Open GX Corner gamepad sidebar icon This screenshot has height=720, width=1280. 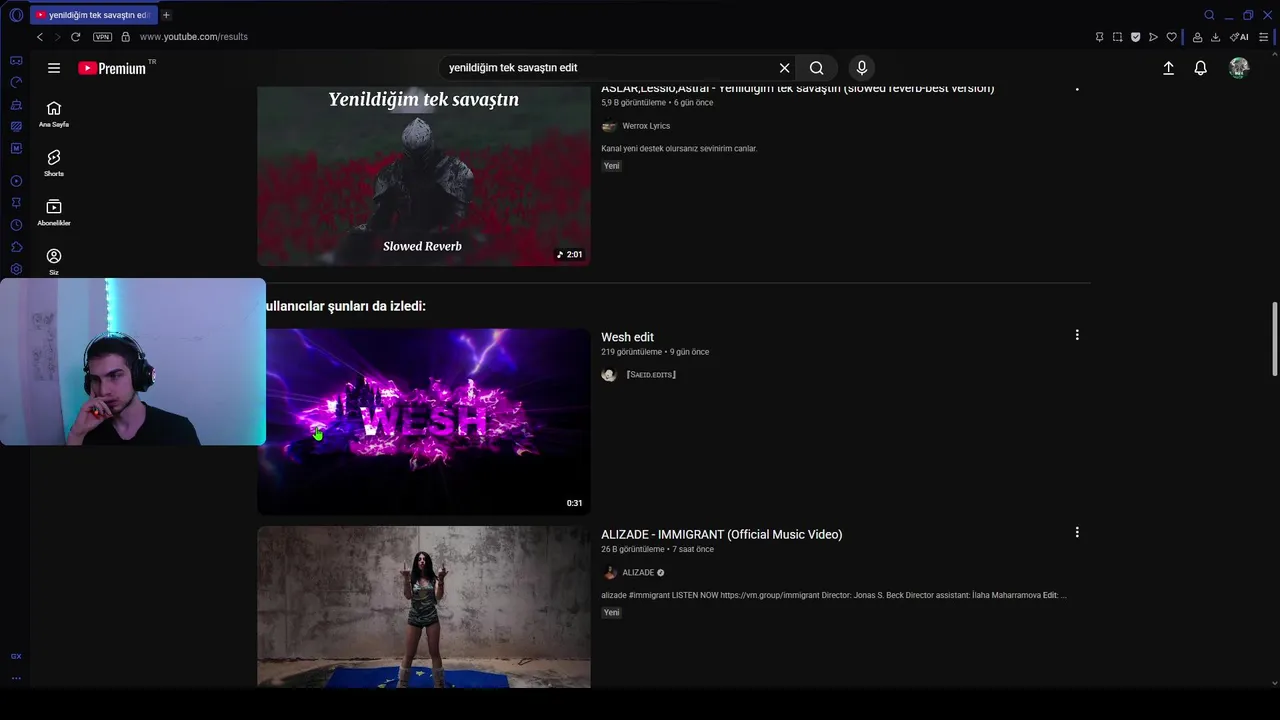(x=16, y=60)
